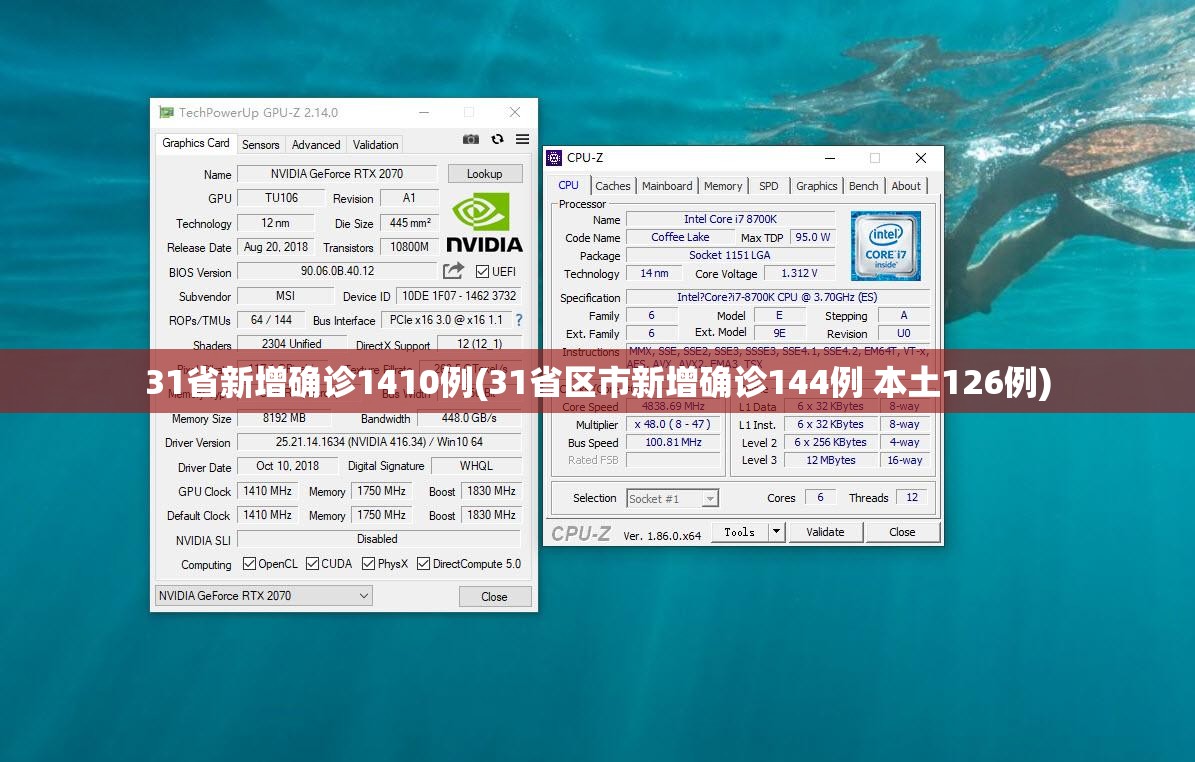Click the Package value Socket 1151 LGA
This screenshot has height=762, width=1195.
tap(729, 255)
